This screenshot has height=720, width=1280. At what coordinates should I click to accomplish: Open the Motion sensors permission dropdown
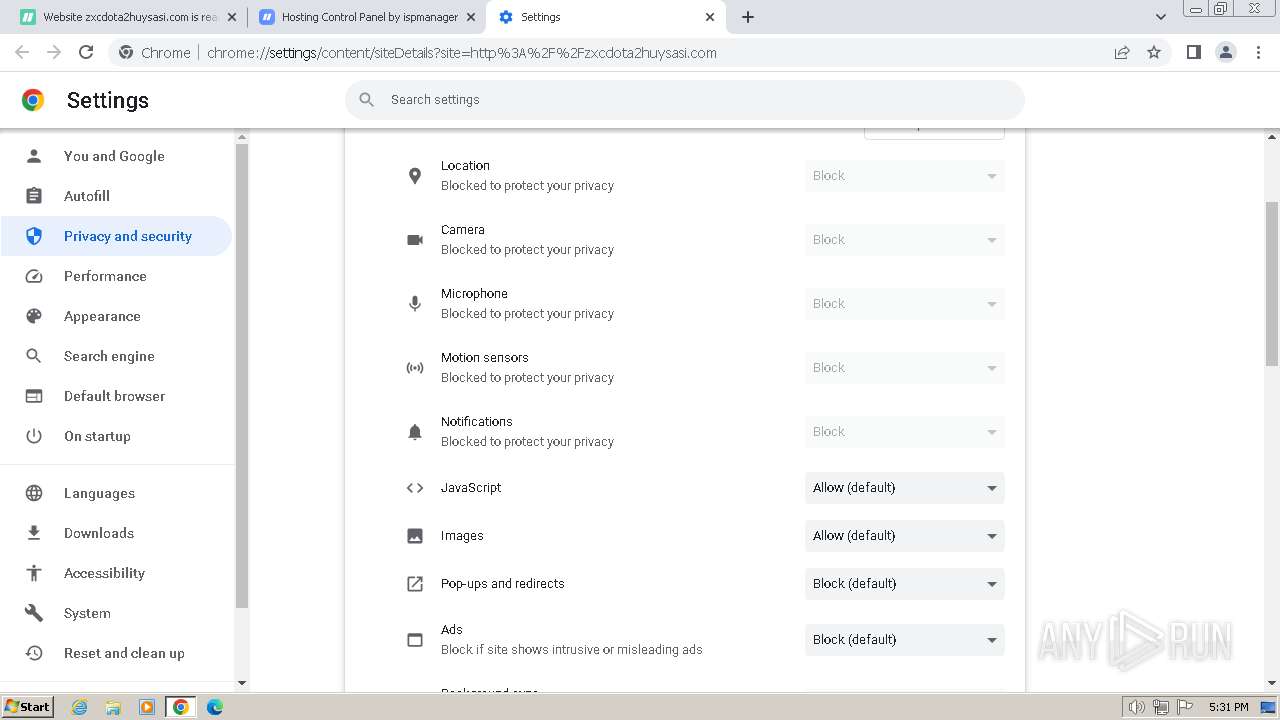(x=905, y=368)
